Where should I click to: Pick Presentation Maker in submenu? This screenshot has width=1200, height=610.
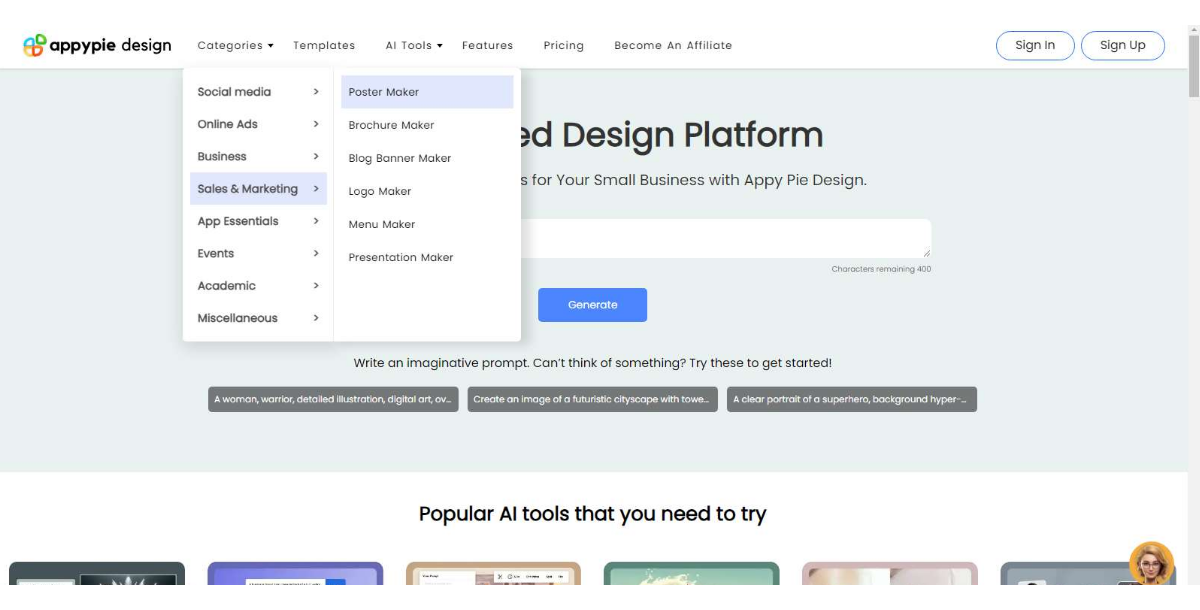tap(401, 257)
